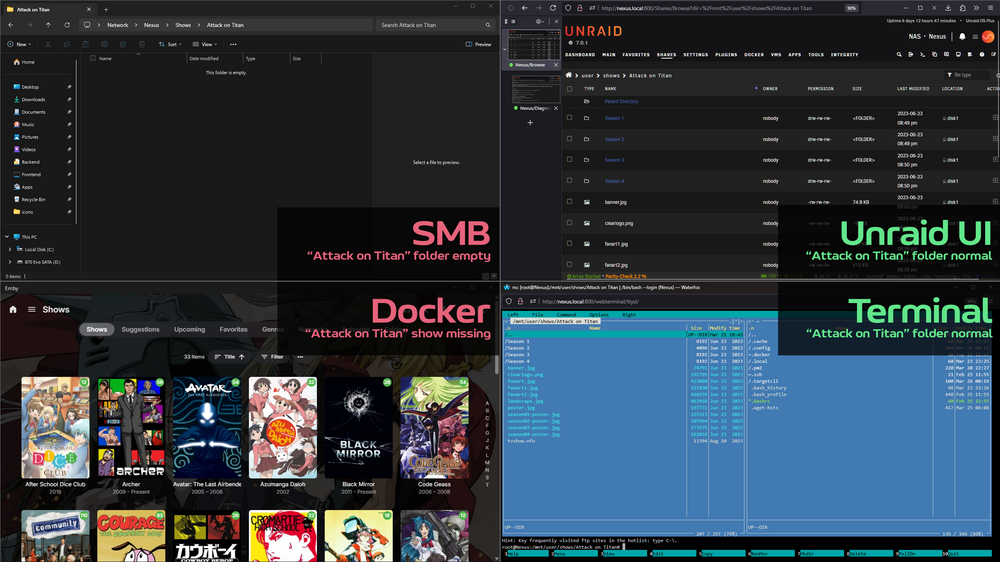Go to the Unraid DOCKER tab
Image resolution: width=1000 pixels, height=562 pixels.
pos(754,55)
